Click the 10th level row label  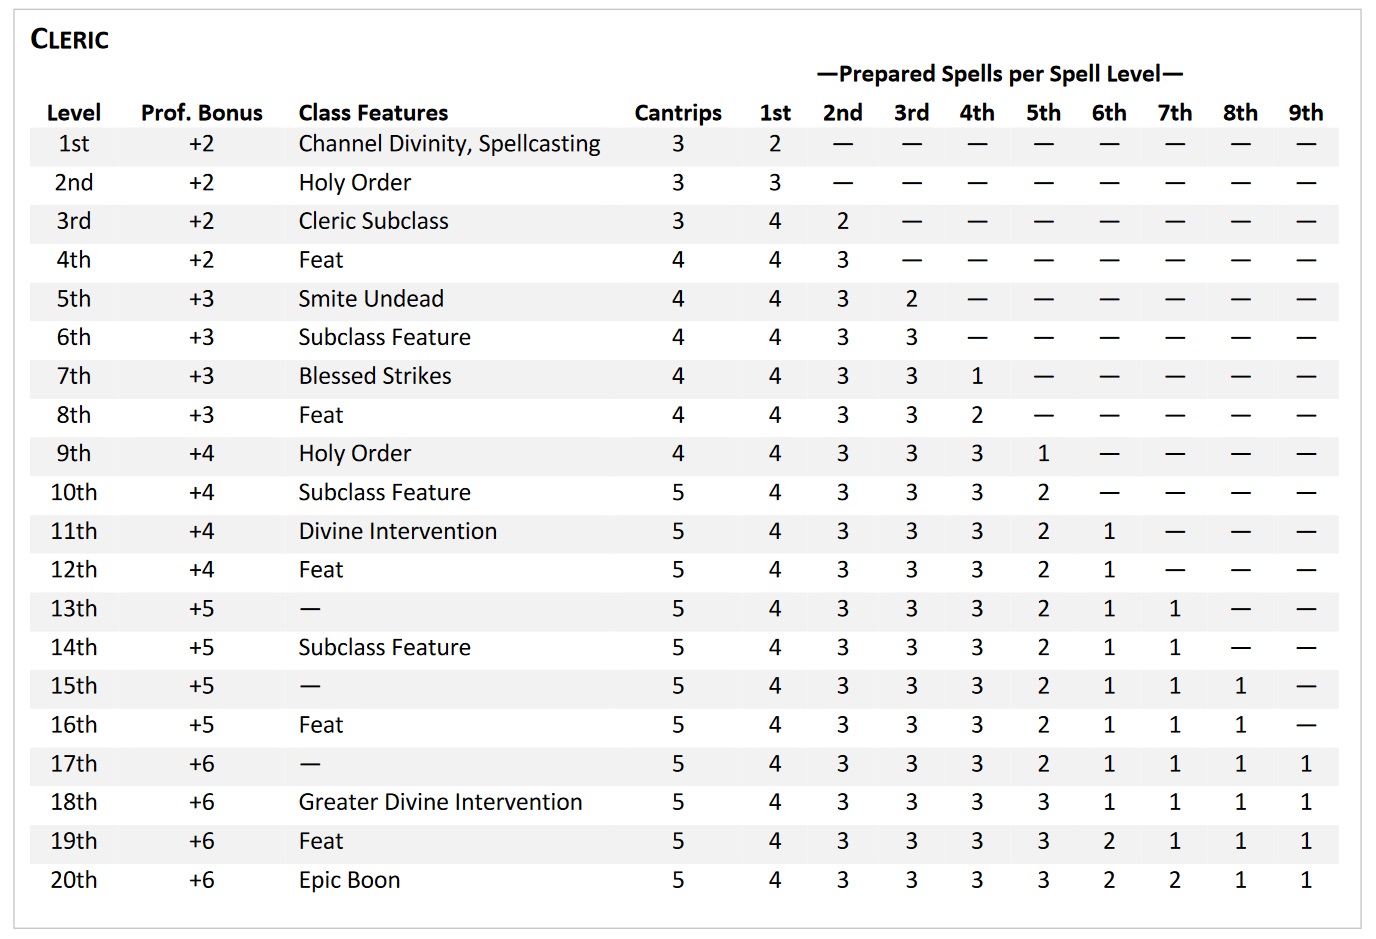[74, 492]
